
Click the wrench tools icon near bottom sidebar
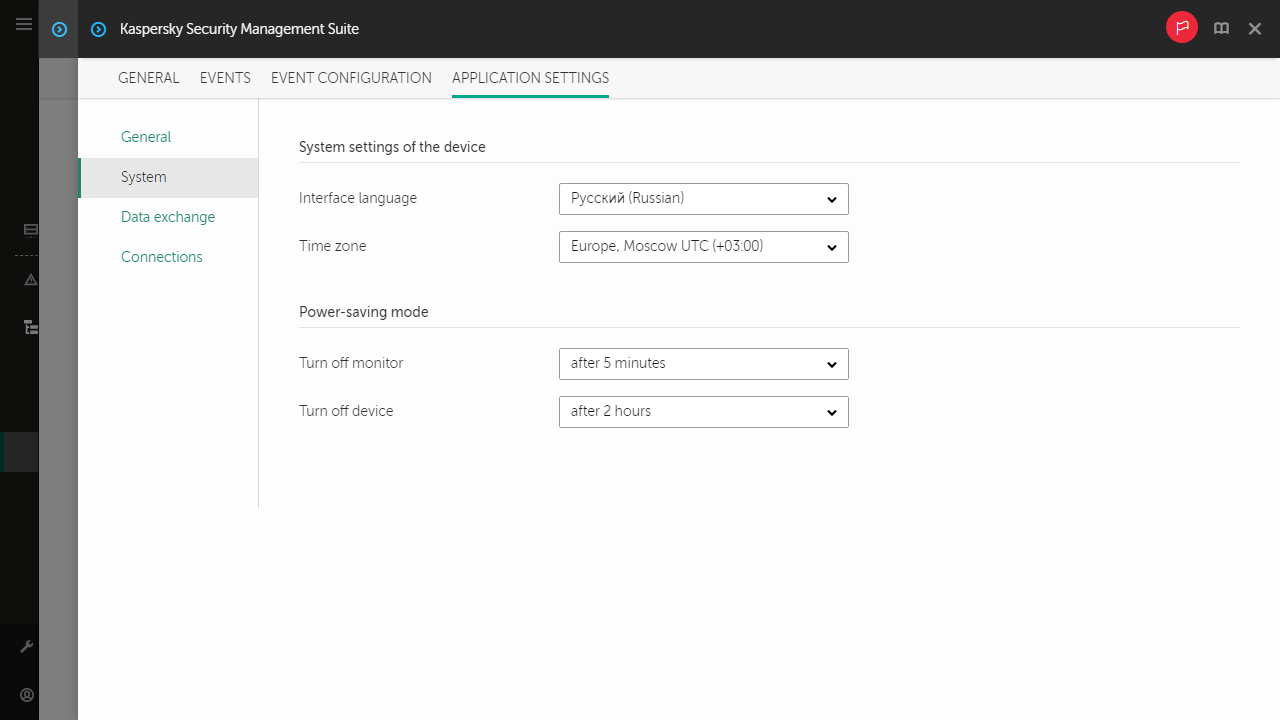pyautogui.click(x=27, y=646)
